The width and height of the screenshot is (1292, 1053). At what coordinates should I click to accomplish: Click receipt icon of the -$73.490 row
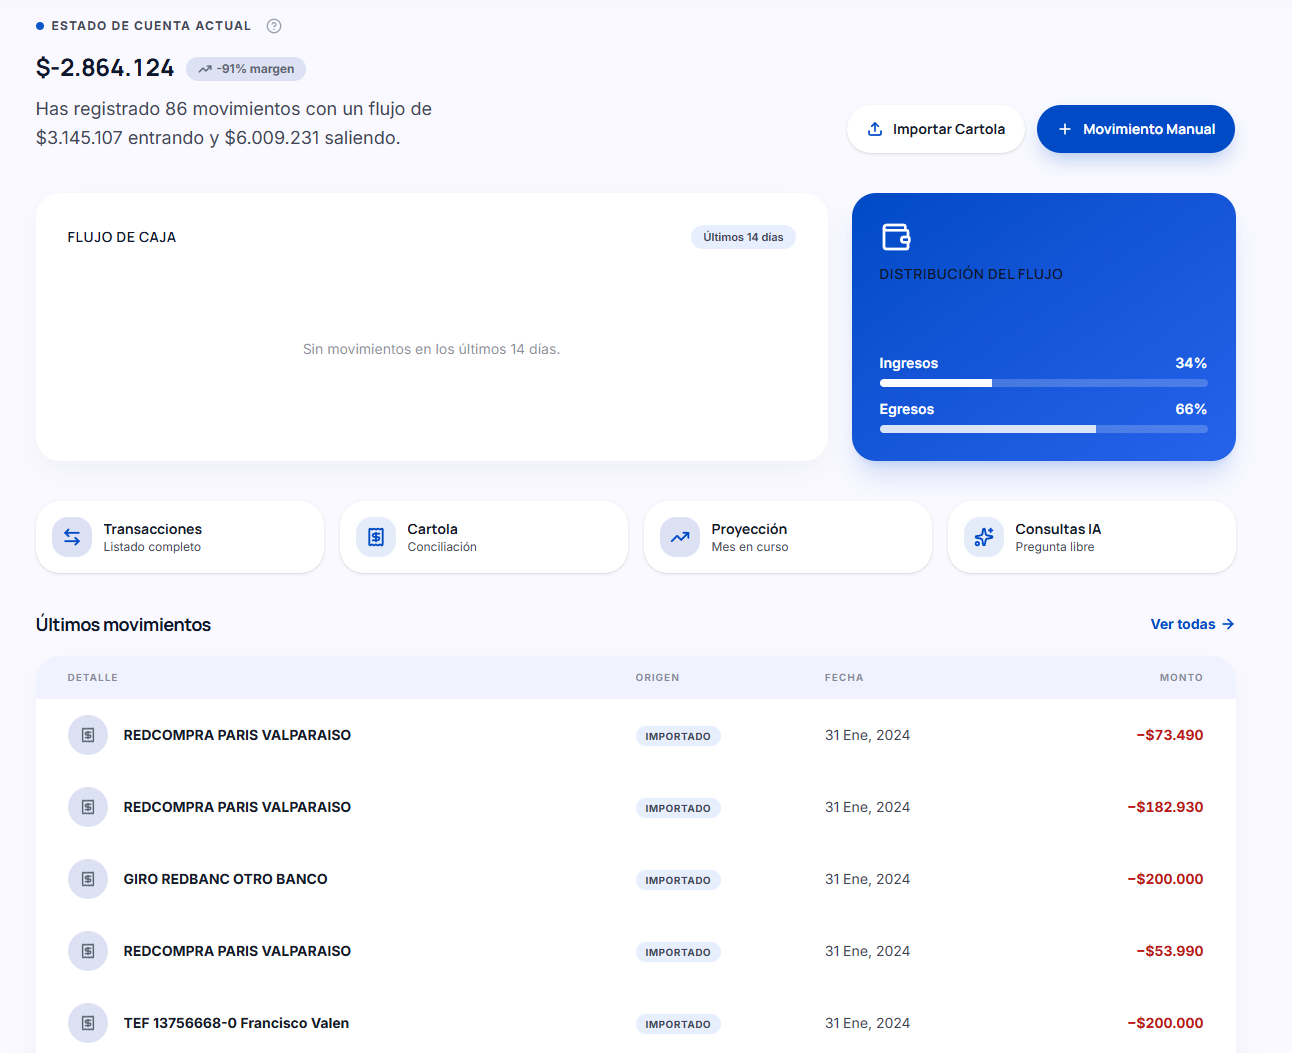[x=88, y=735]
